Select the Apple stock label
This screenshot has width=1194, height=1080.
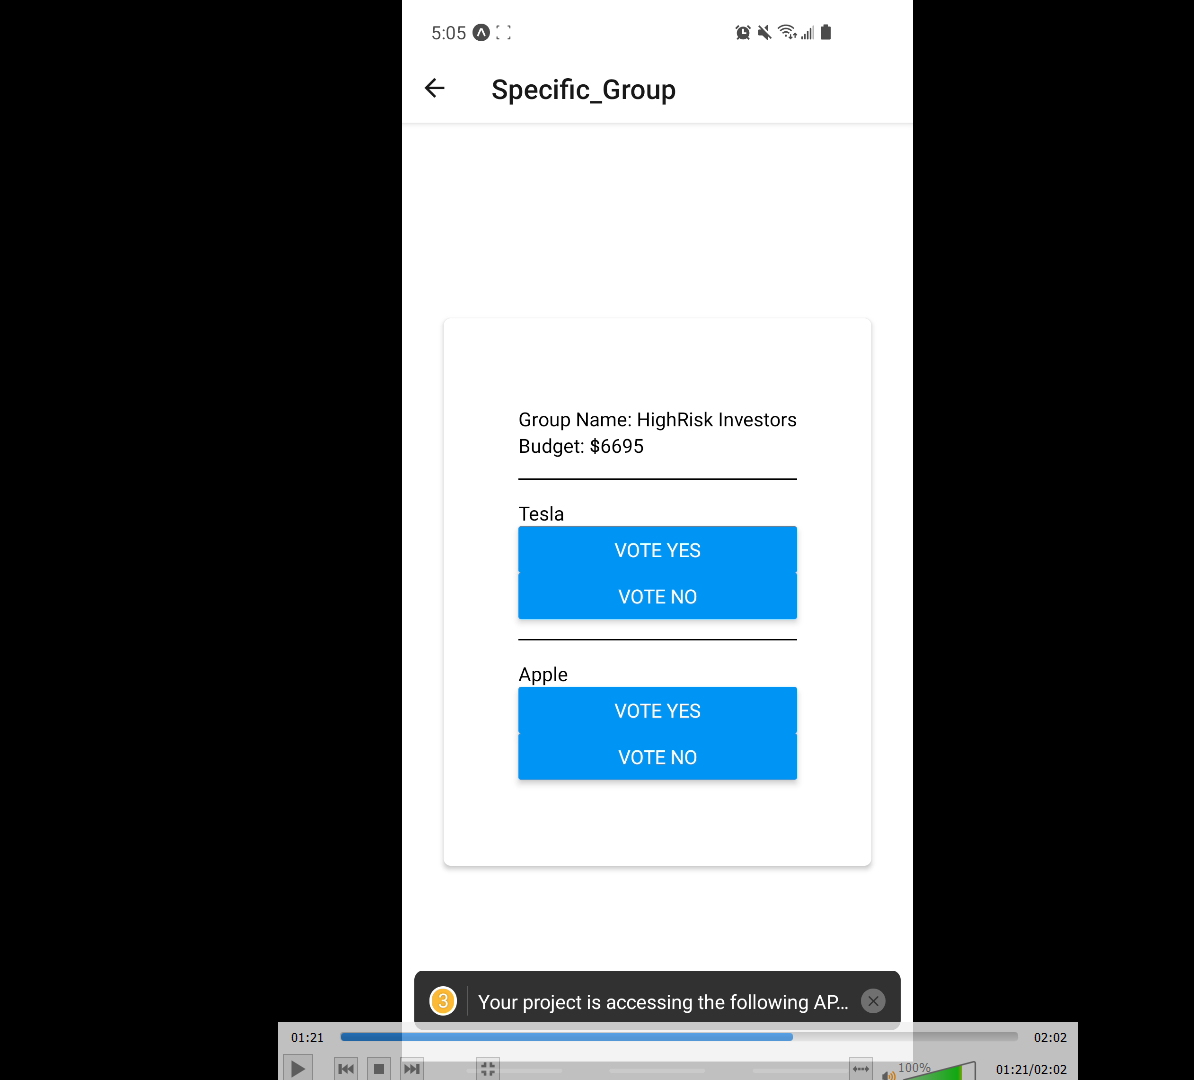(x=543, y=675)
